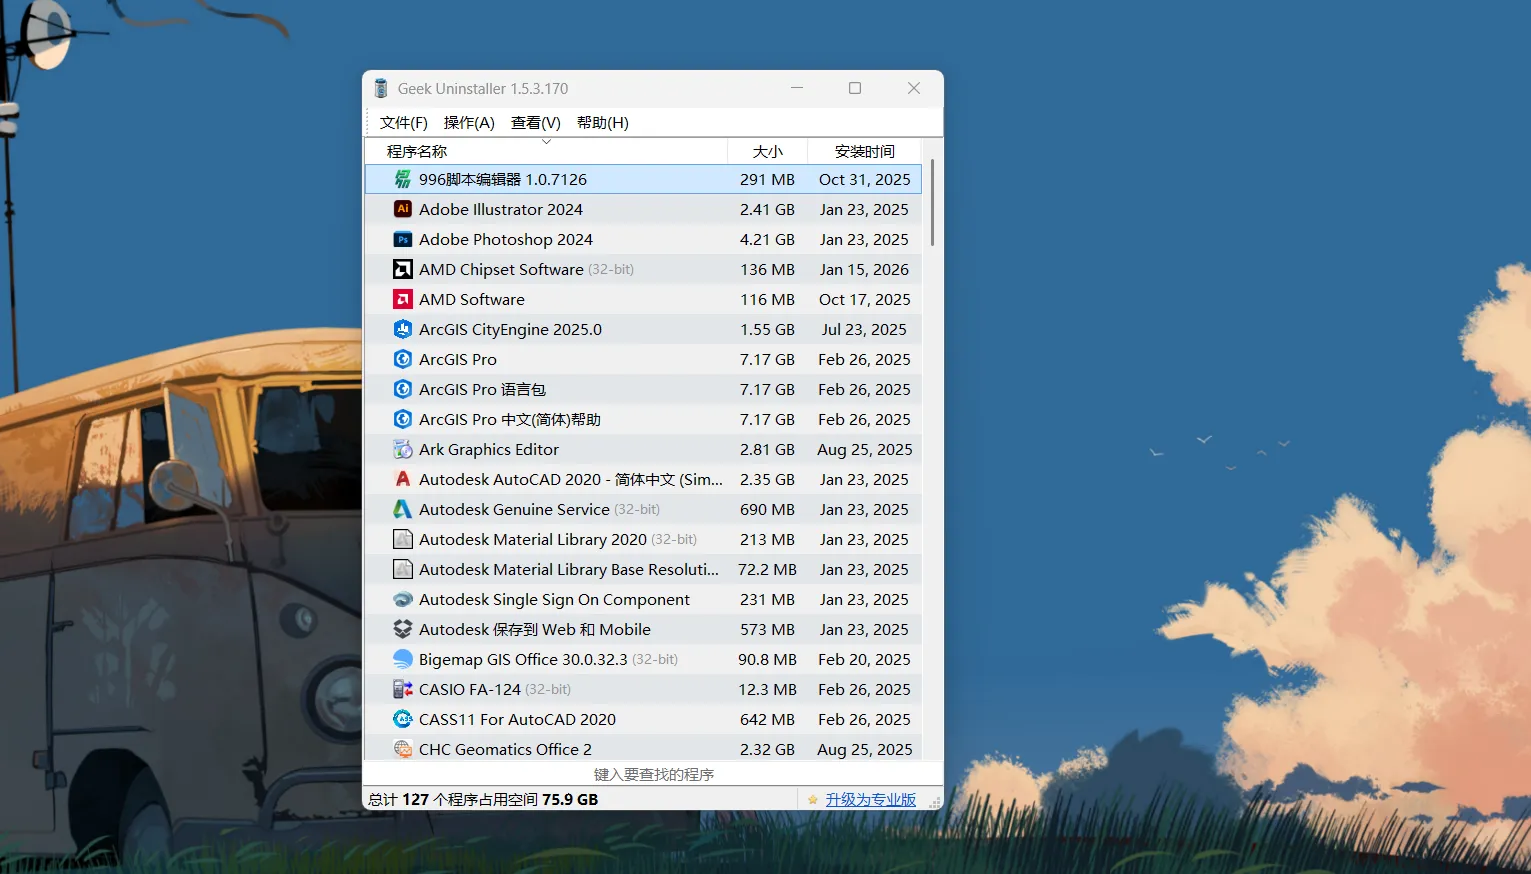Click the CASIO FA-124 calculator icon

click(403, 689)
